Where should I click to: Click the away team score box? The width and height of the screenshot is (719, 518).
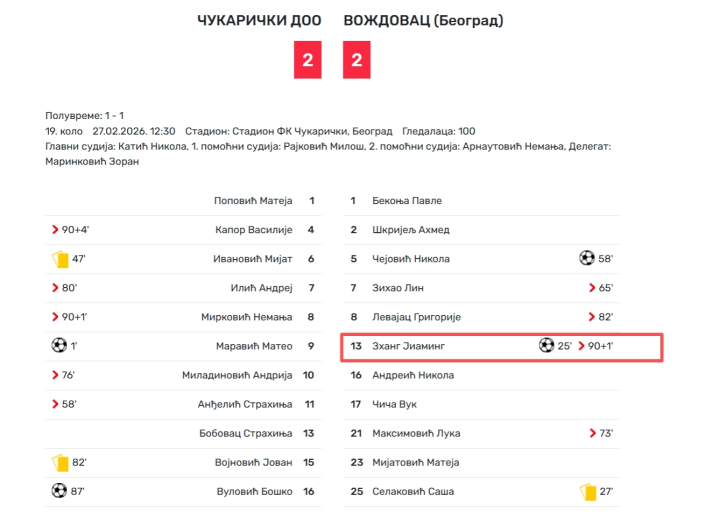coord(356,60)
